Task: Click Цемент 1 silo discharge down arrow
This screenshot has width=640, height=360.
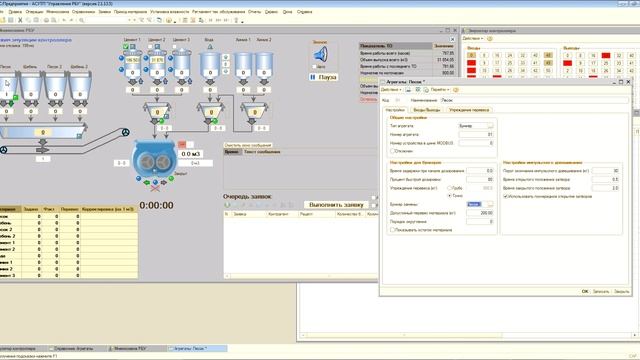Action: tap(132, 82)
